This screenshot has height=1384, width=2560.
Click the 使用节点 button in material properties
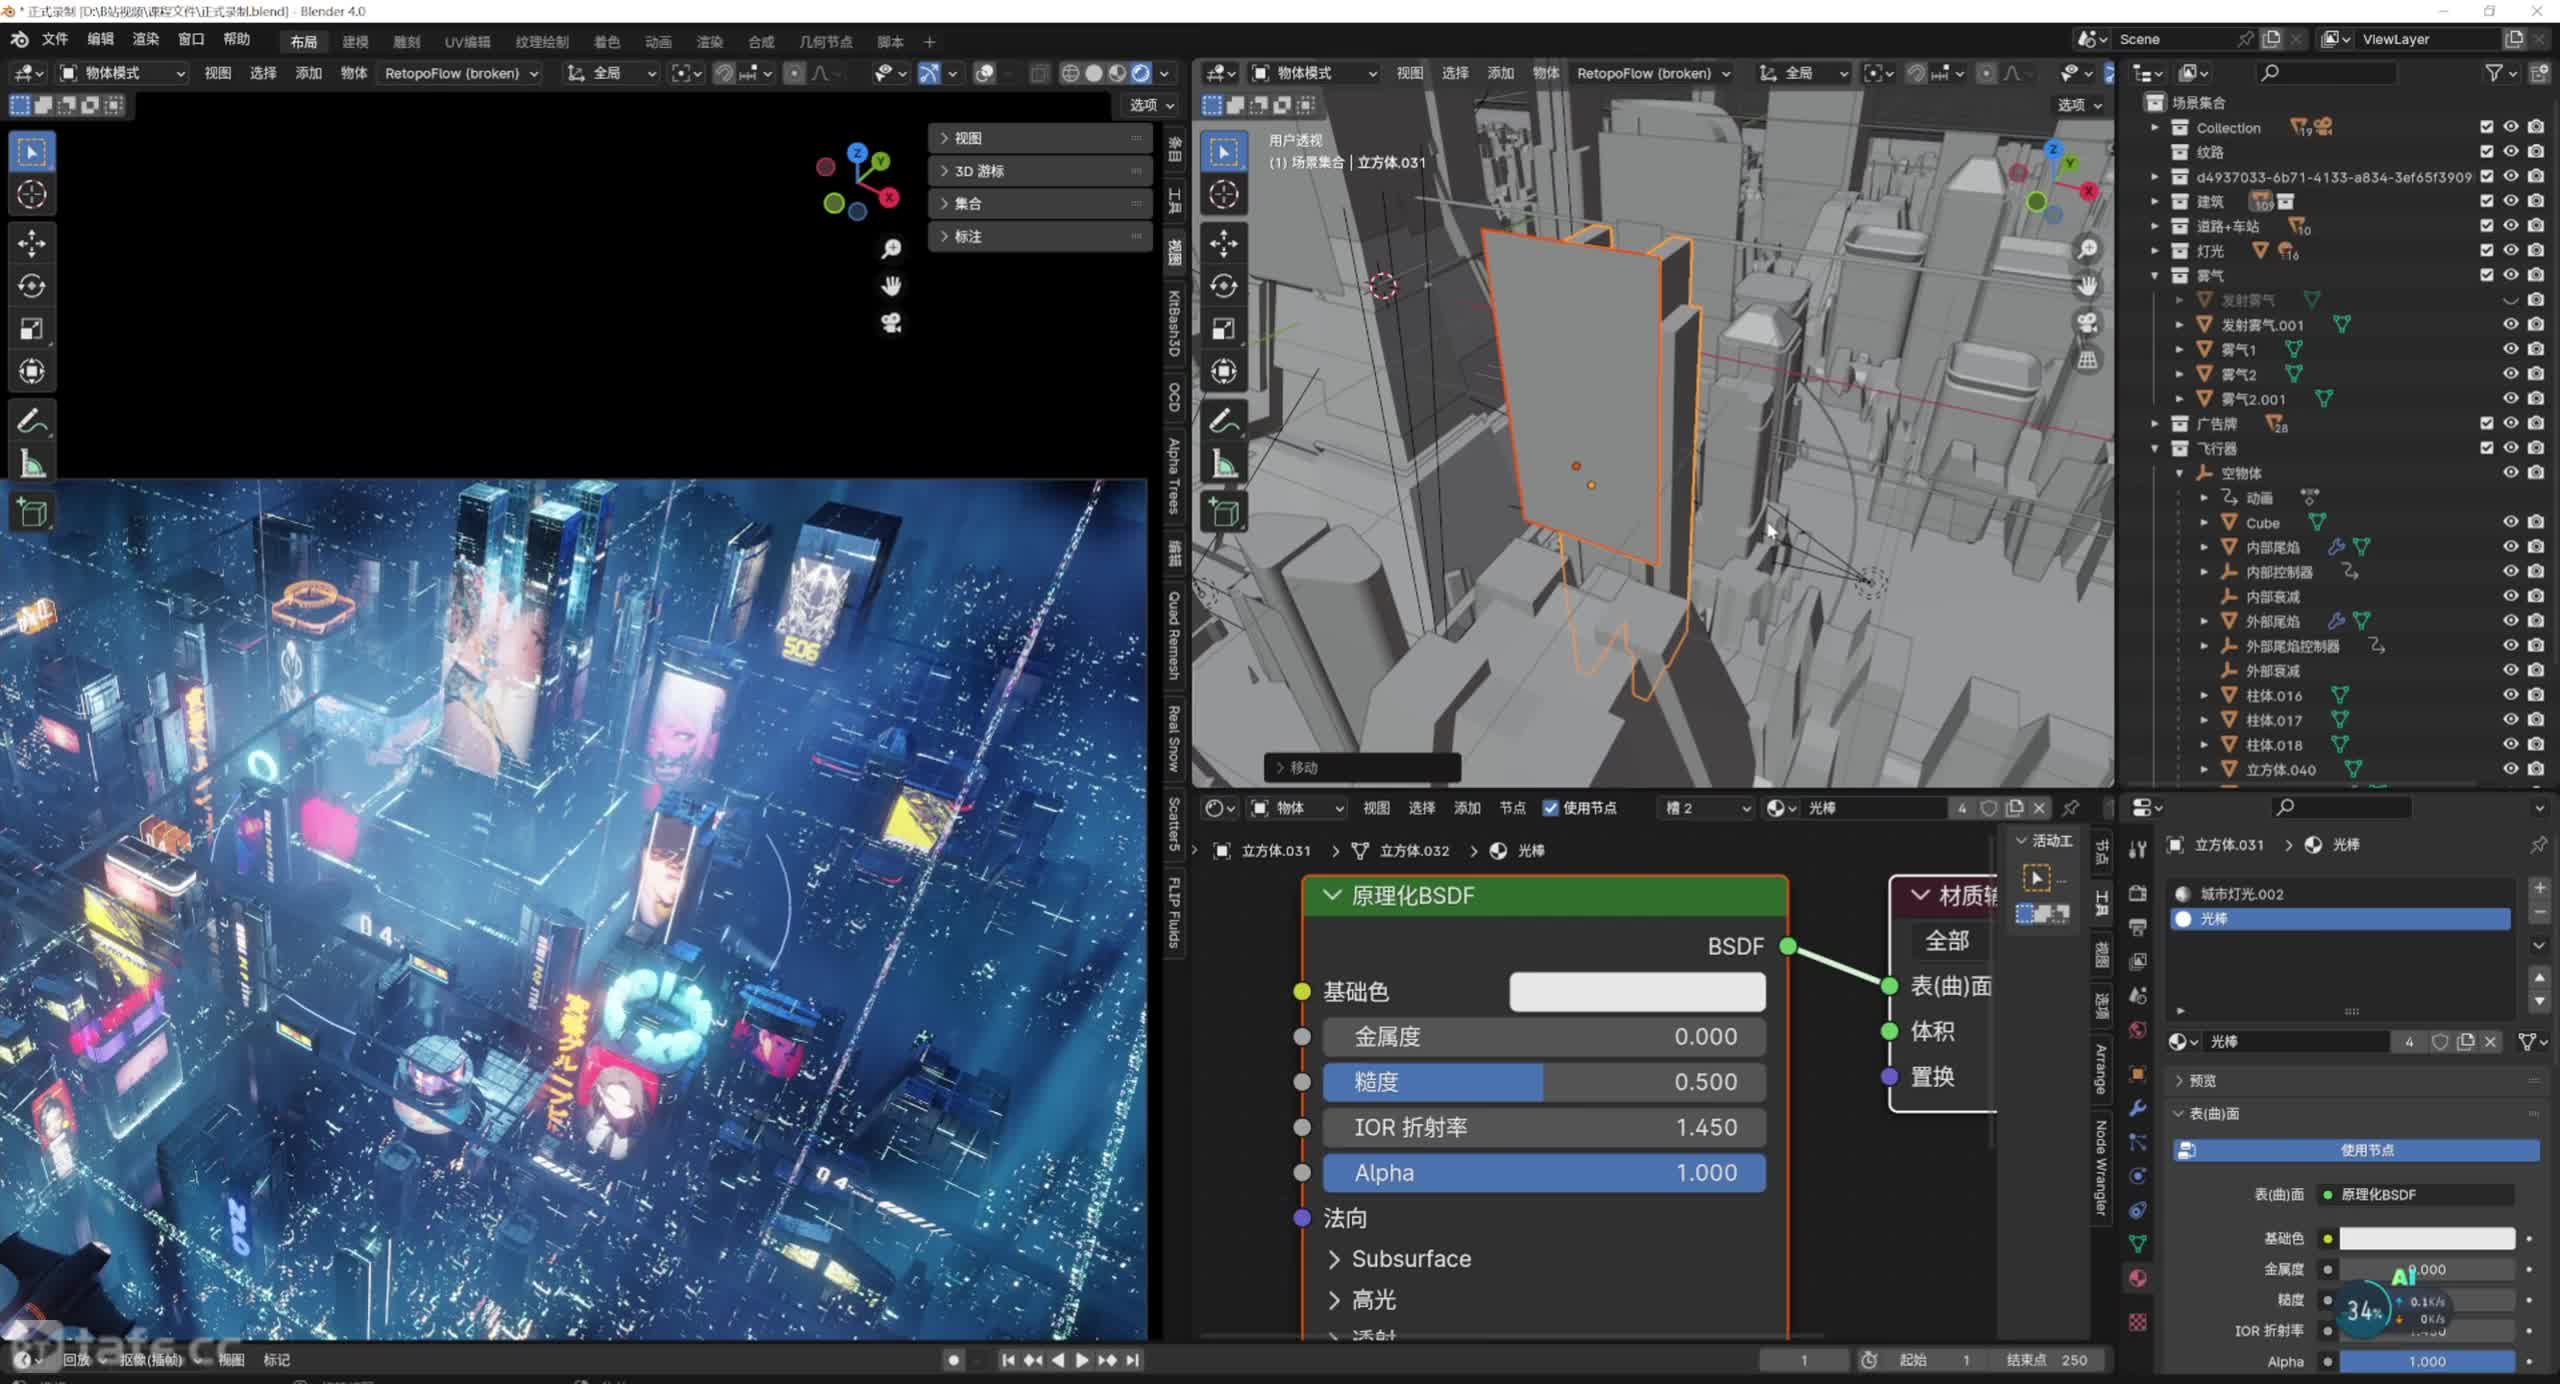pos(2357,1150)
